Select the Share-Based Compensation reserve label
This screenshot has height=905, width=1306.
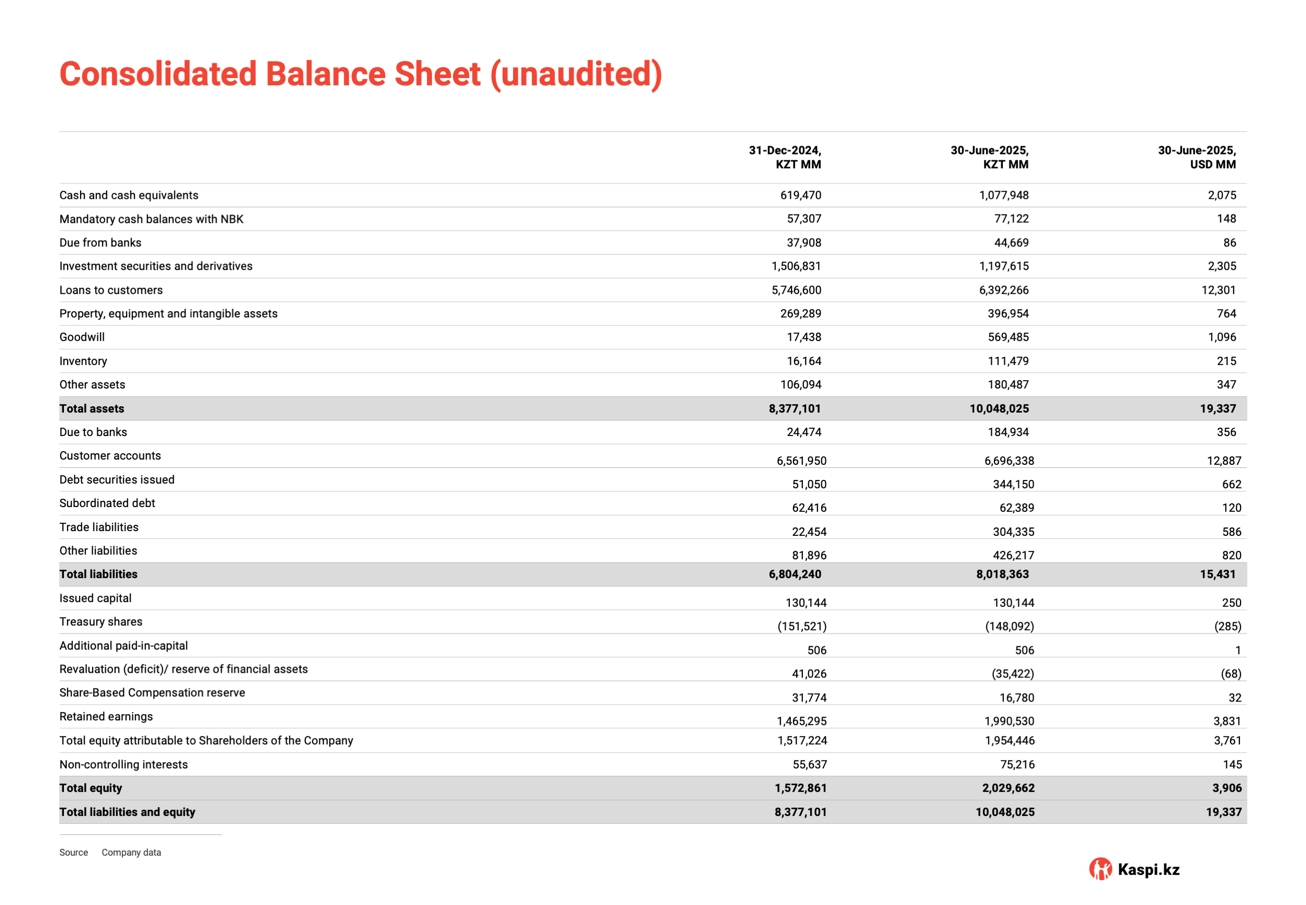(152, 693)
